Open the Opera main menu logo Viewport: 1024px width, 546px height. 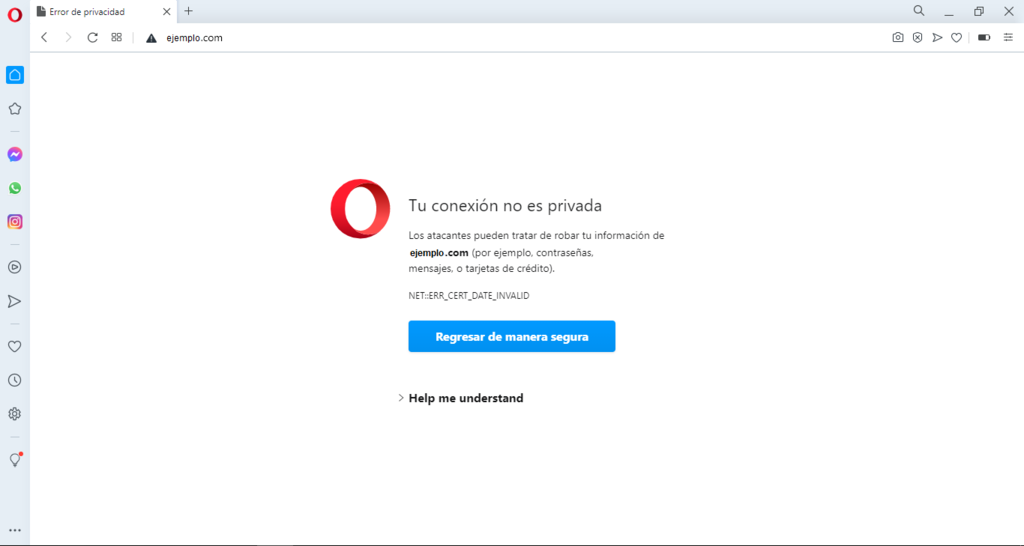pos(14,15)
